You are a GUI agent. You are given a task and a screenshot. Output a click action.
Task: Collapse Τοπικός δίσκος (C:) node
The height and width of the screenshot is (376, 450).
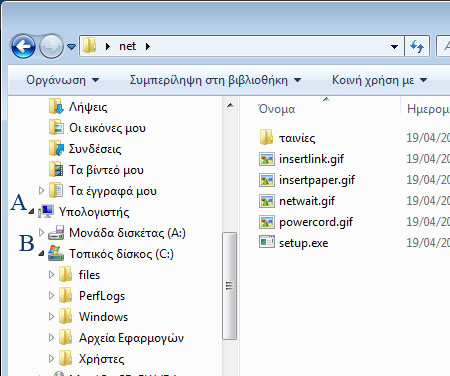click(41, 254)
